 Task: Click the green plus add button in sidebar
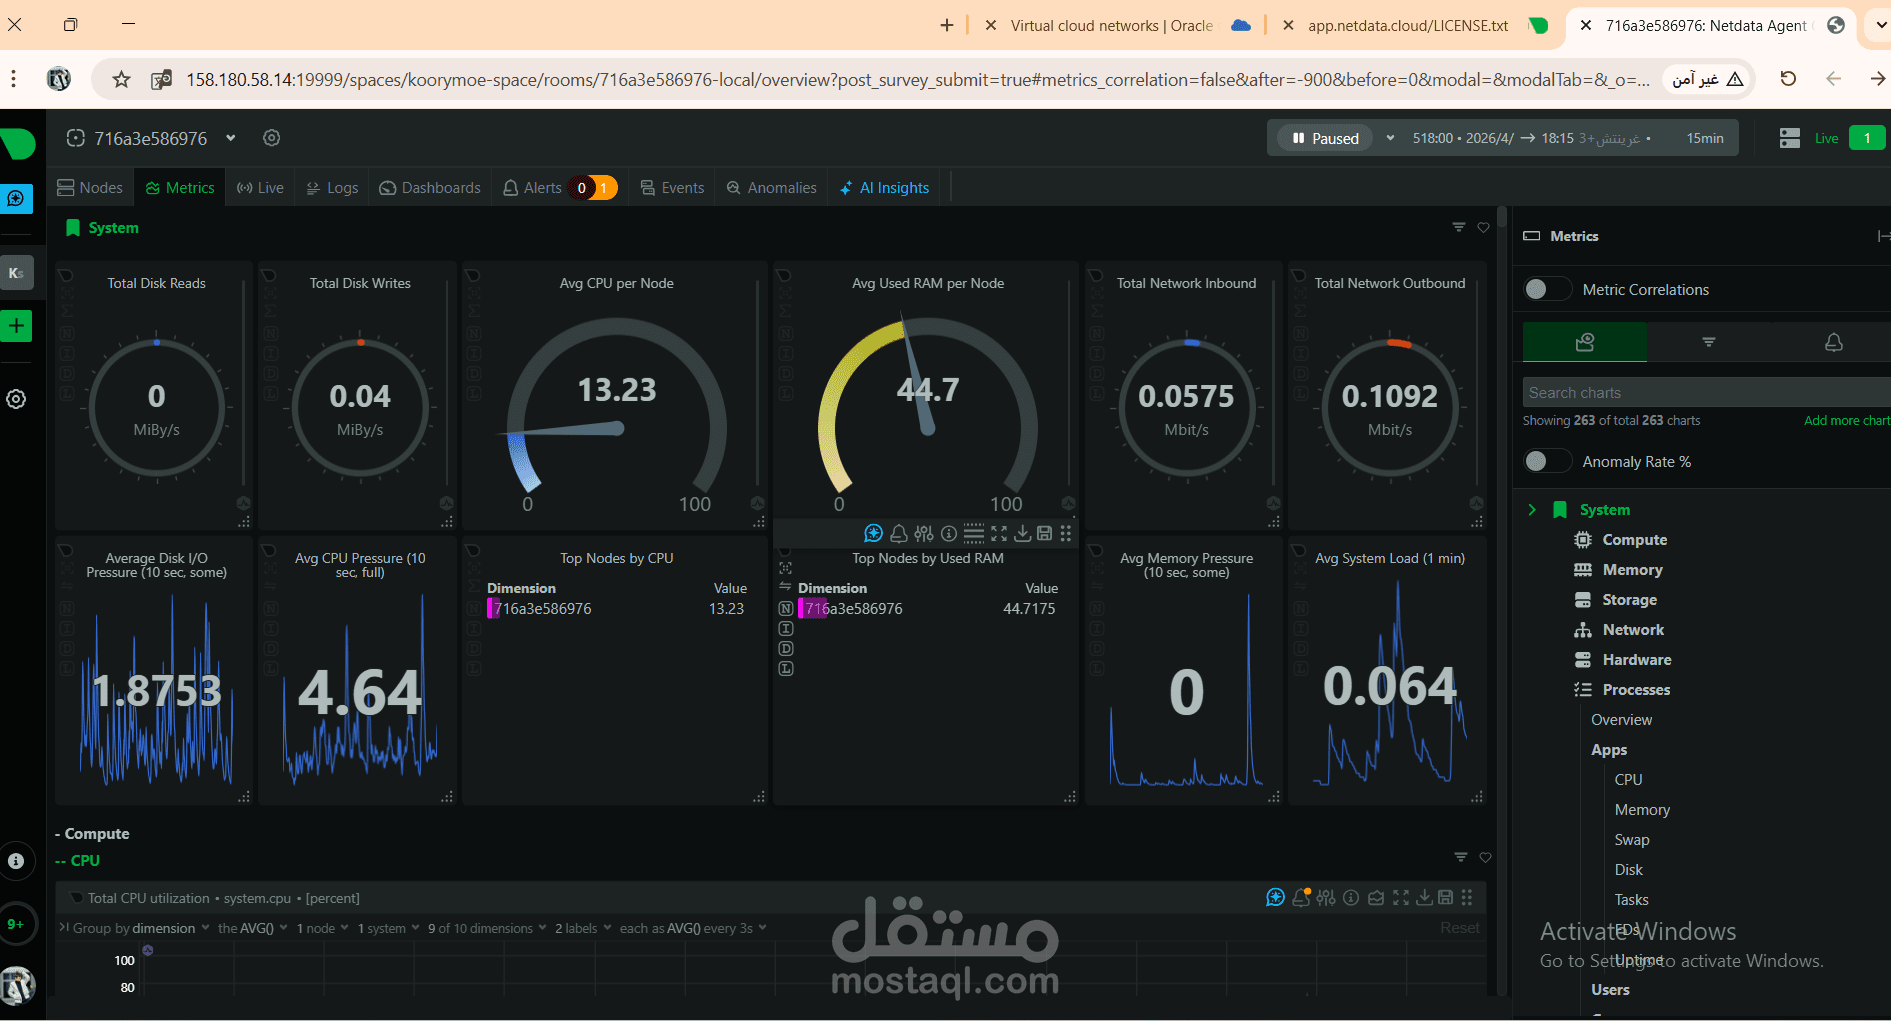17,326
